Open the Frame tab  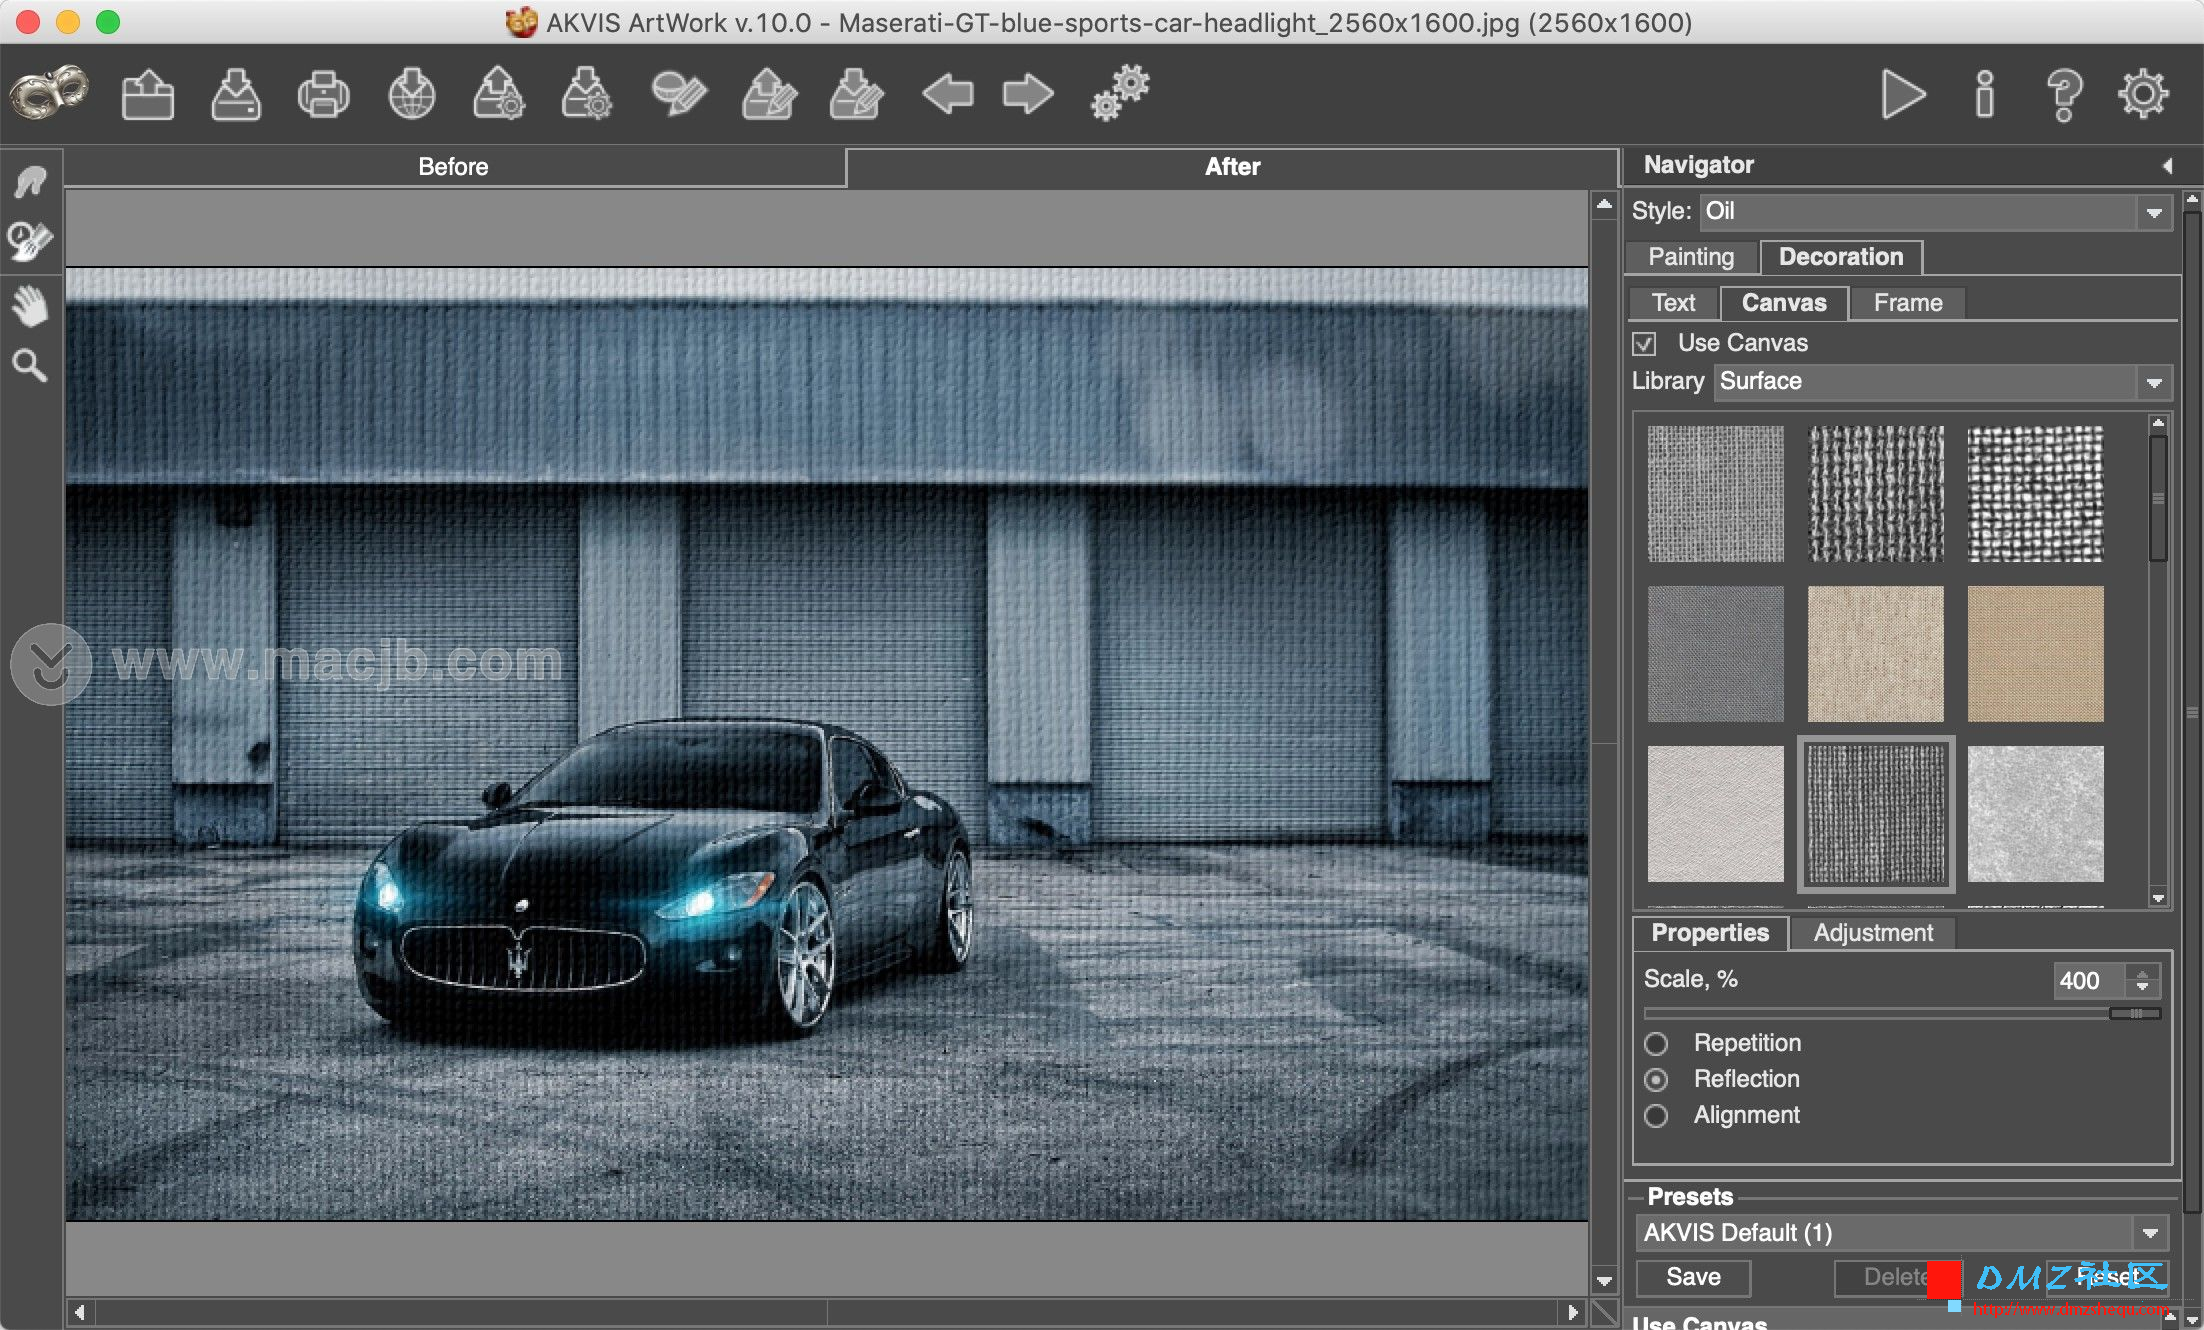tap(1908, 303)
